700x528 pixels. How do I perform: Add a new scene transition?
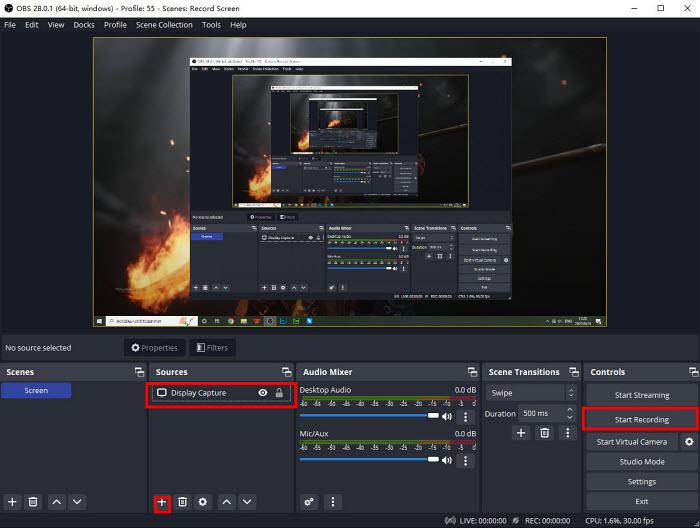pos(521,433)
